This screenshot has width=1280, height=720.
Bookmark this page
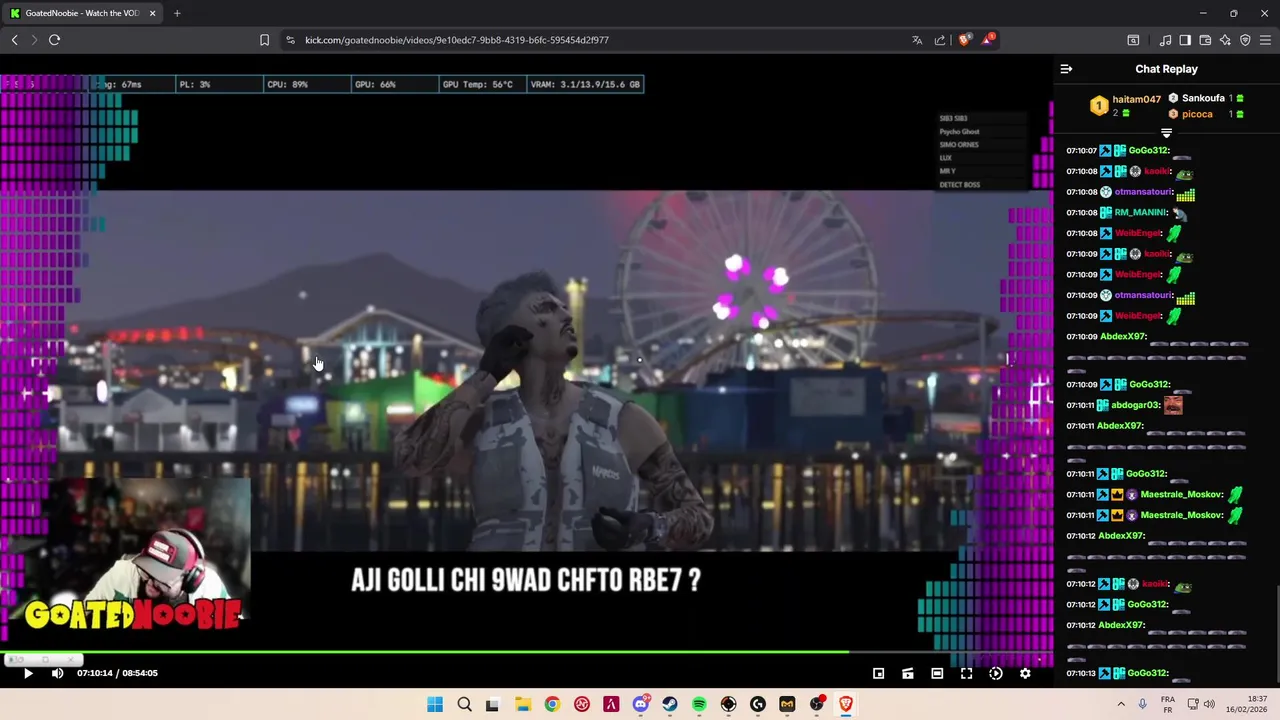coord(264,40)
